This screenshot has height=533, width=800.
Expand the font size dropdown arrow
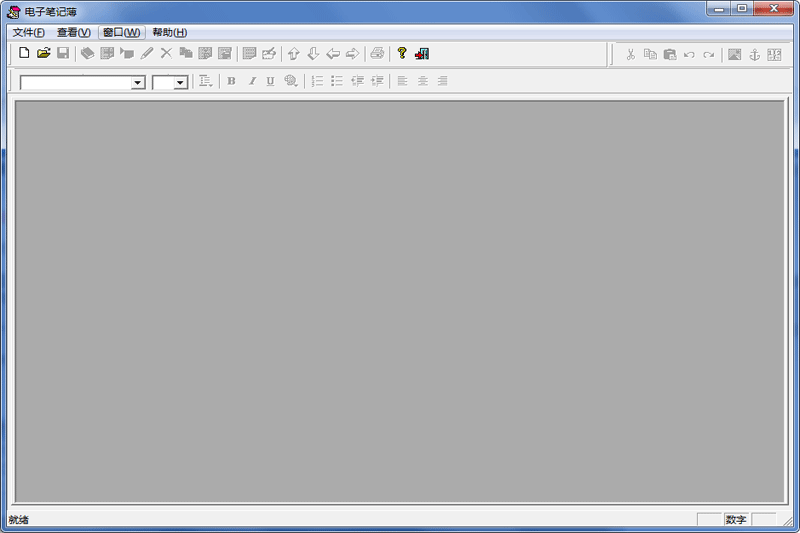coord(180,83)
